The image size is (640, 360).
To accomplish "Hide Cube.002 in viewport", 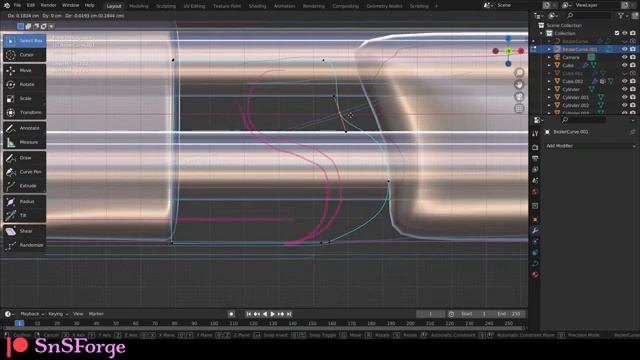I will (624, 81).
